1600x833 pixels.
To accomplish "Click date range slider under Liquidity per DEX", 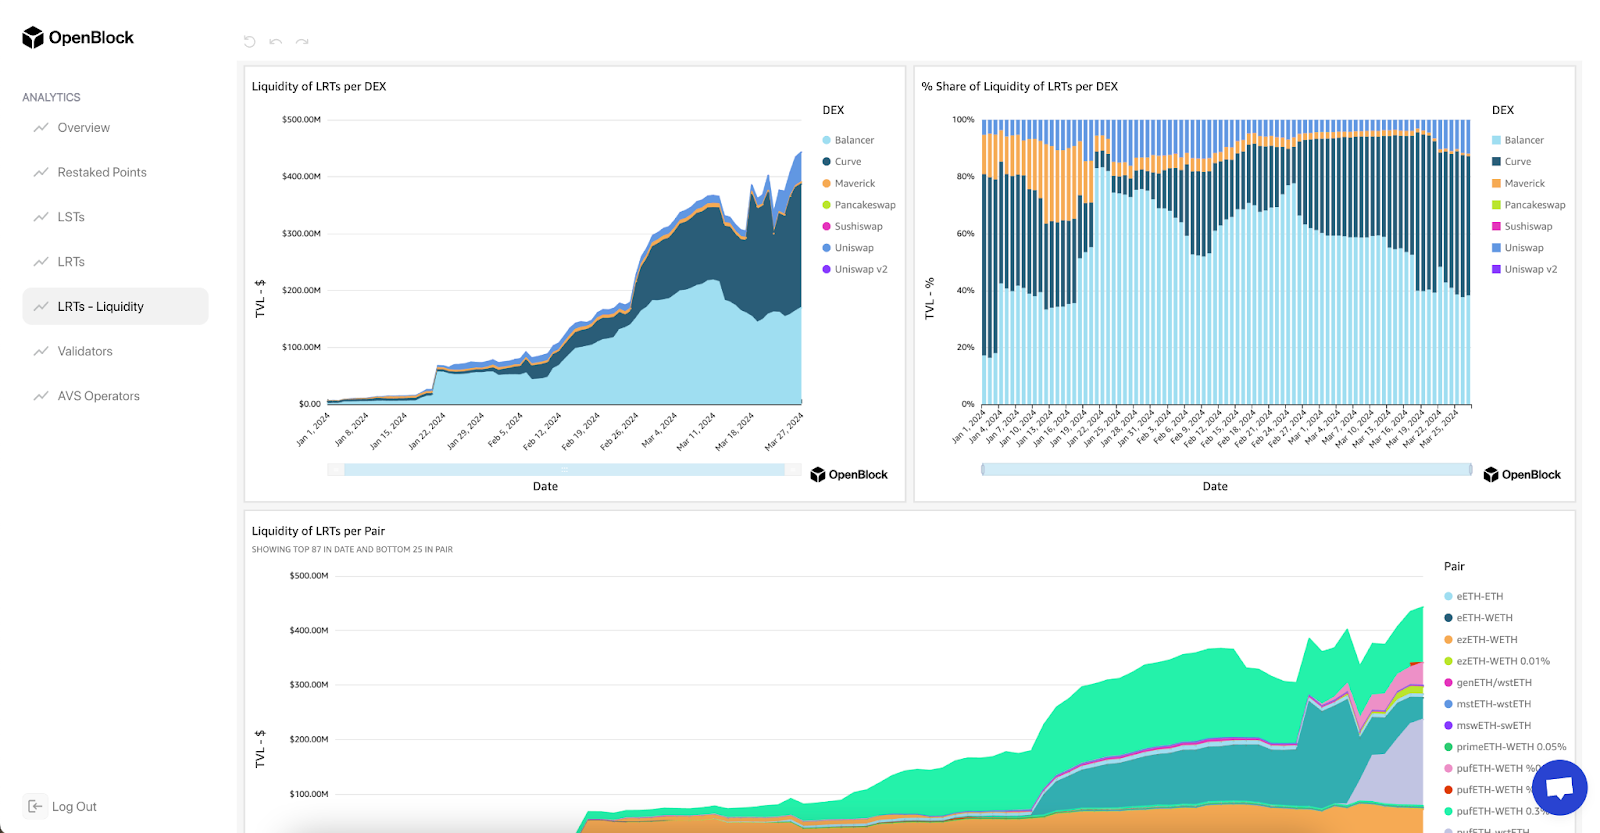I will click(564, 469).
